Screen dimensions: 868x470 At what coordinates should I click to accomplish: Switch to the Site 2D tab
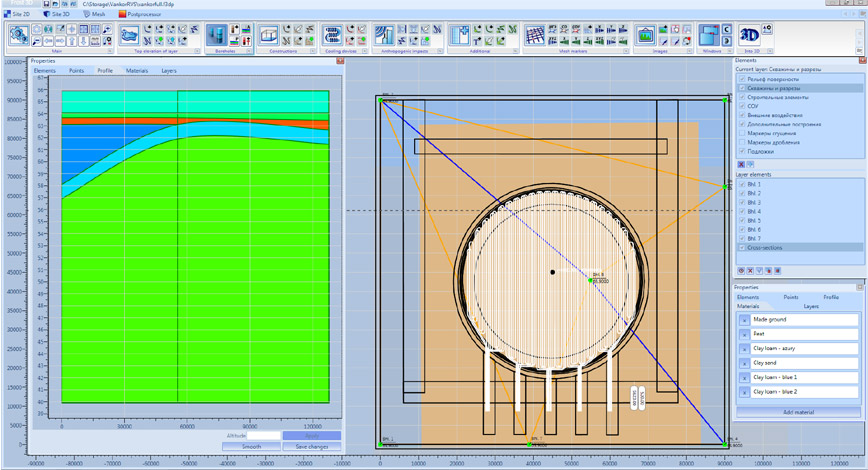pyautogui.click(x=18, y=14)
